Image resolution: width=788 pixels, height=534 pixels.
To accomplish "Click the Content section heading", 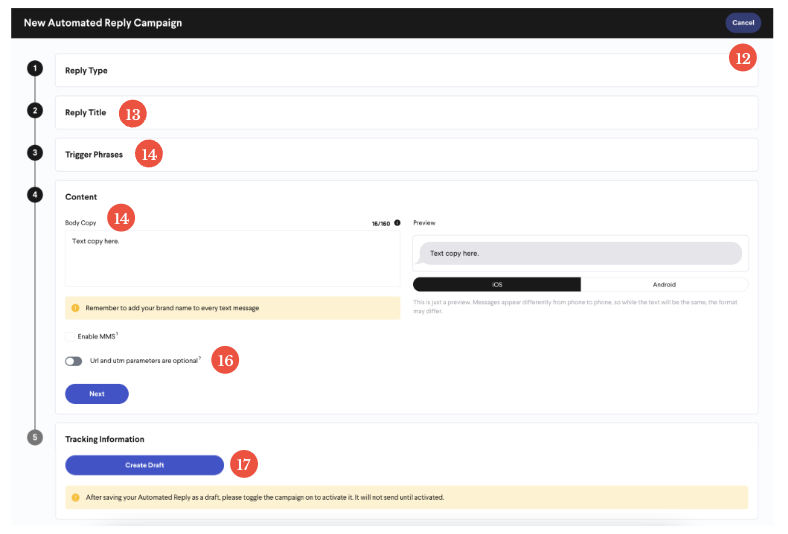I will click(x=81, y=197).
